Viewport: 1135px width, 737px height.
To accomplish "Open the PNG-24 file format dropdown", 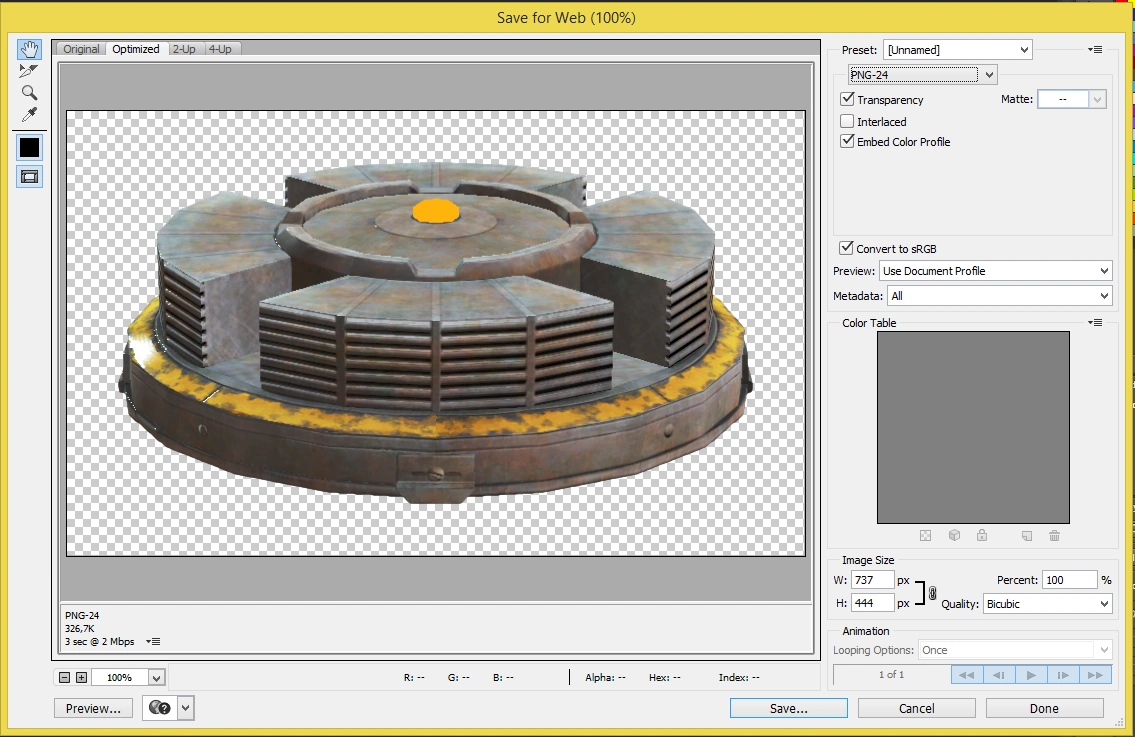I will pyautogui.click(x=921, y=75).
